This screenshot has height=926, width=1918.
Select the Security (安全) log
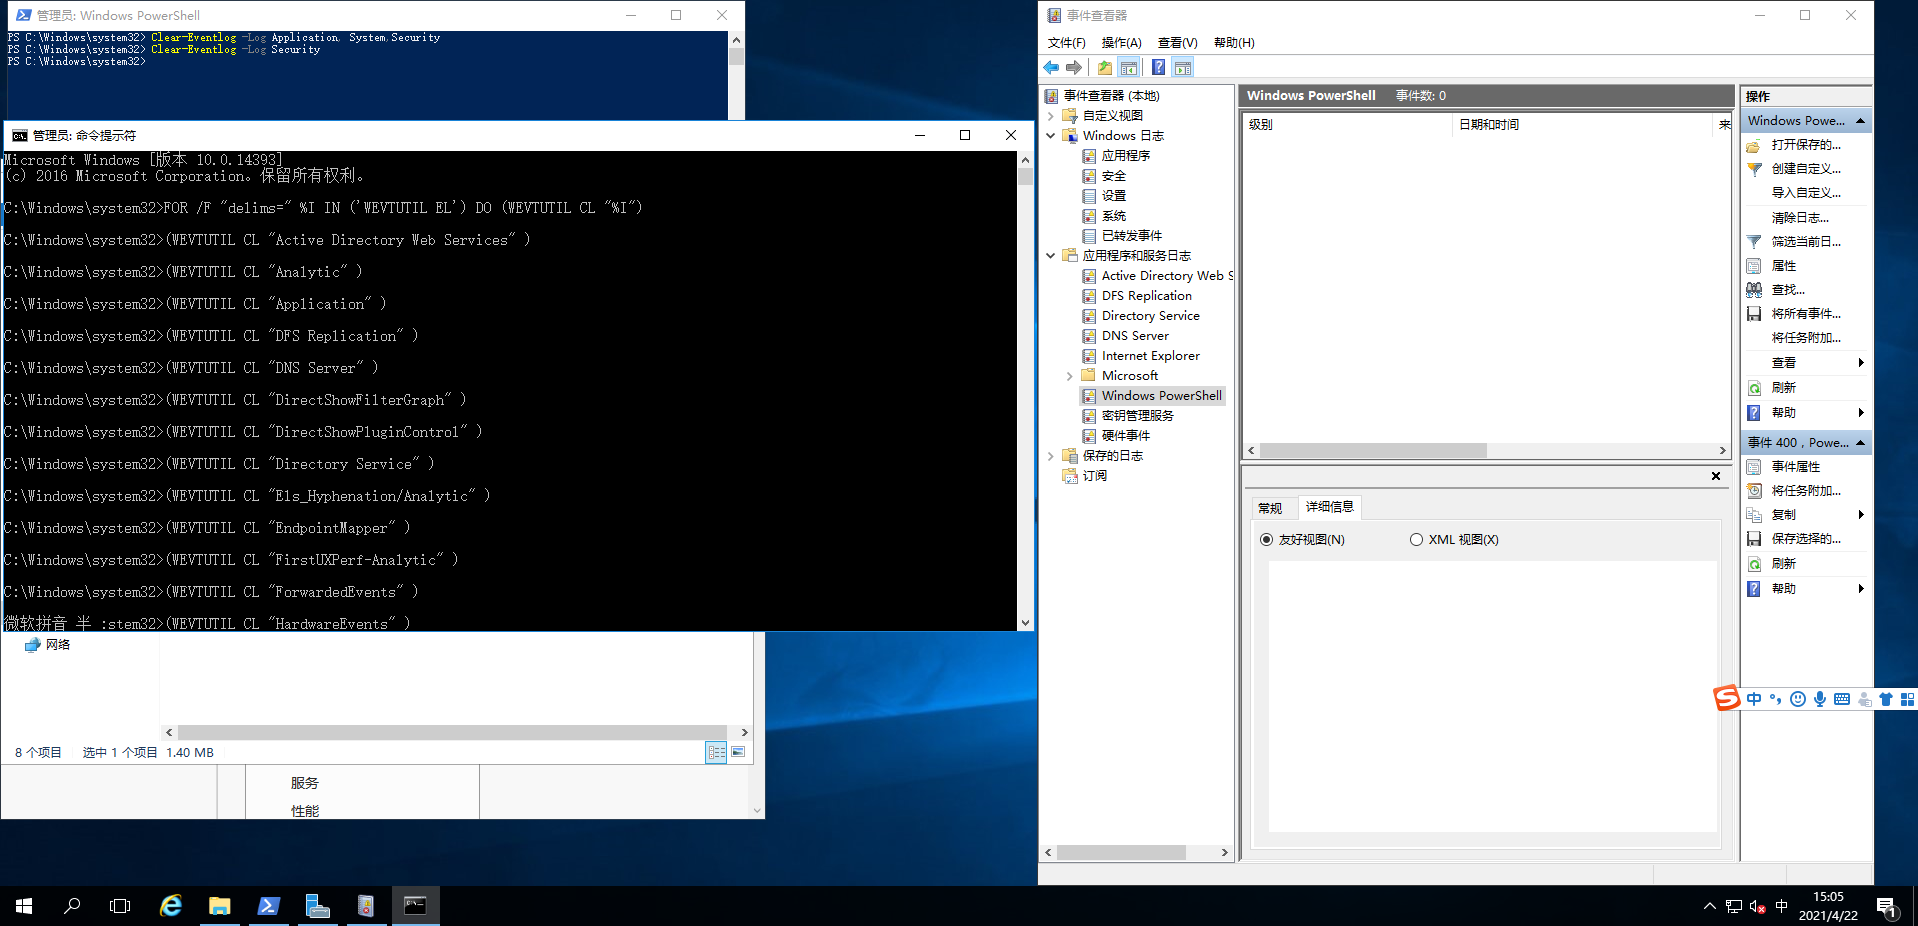click(1113, 176)
